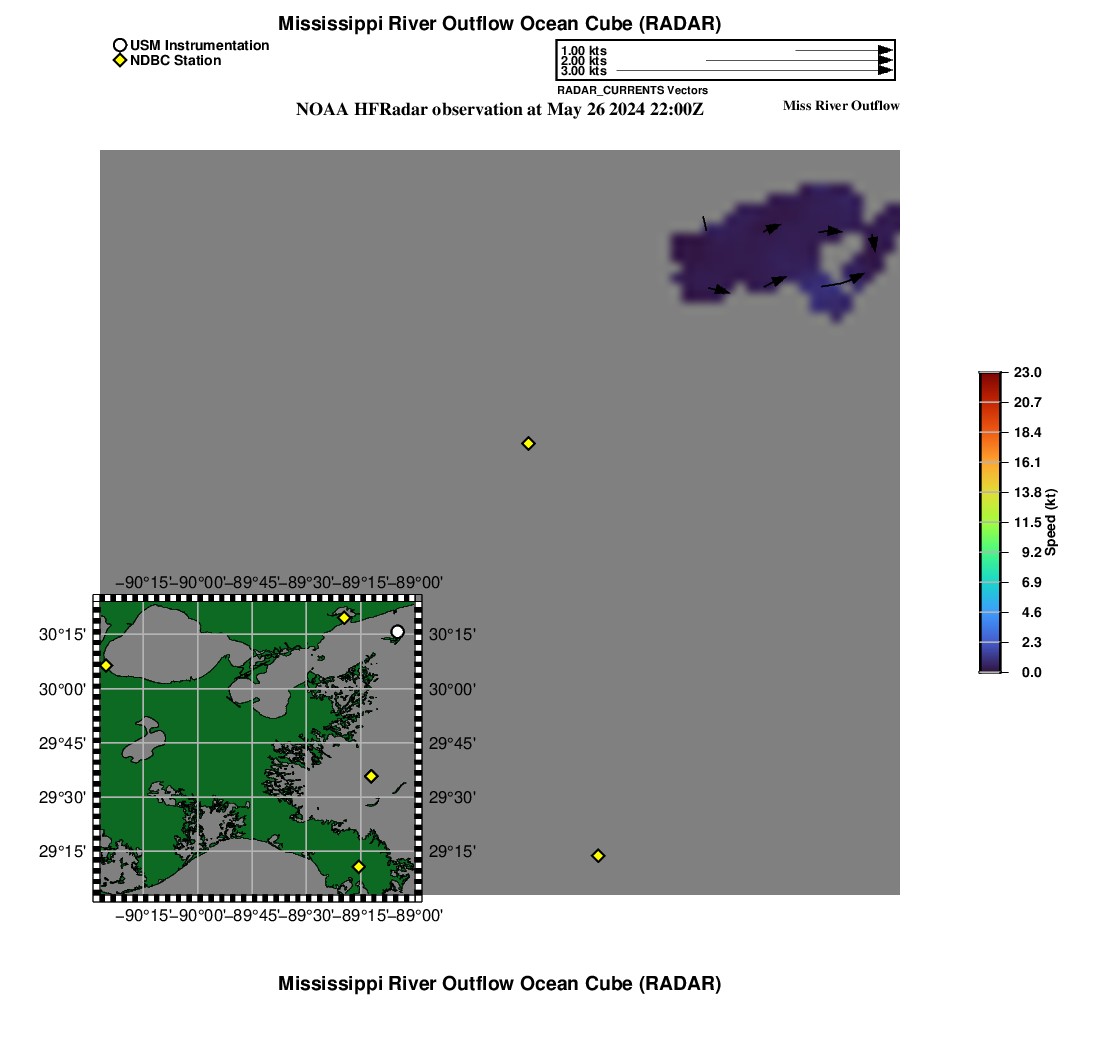Click the "Miss River Outflow" label
Image resolution: width=1100 pixels, height=1050 pixels.
pos(840,106)
